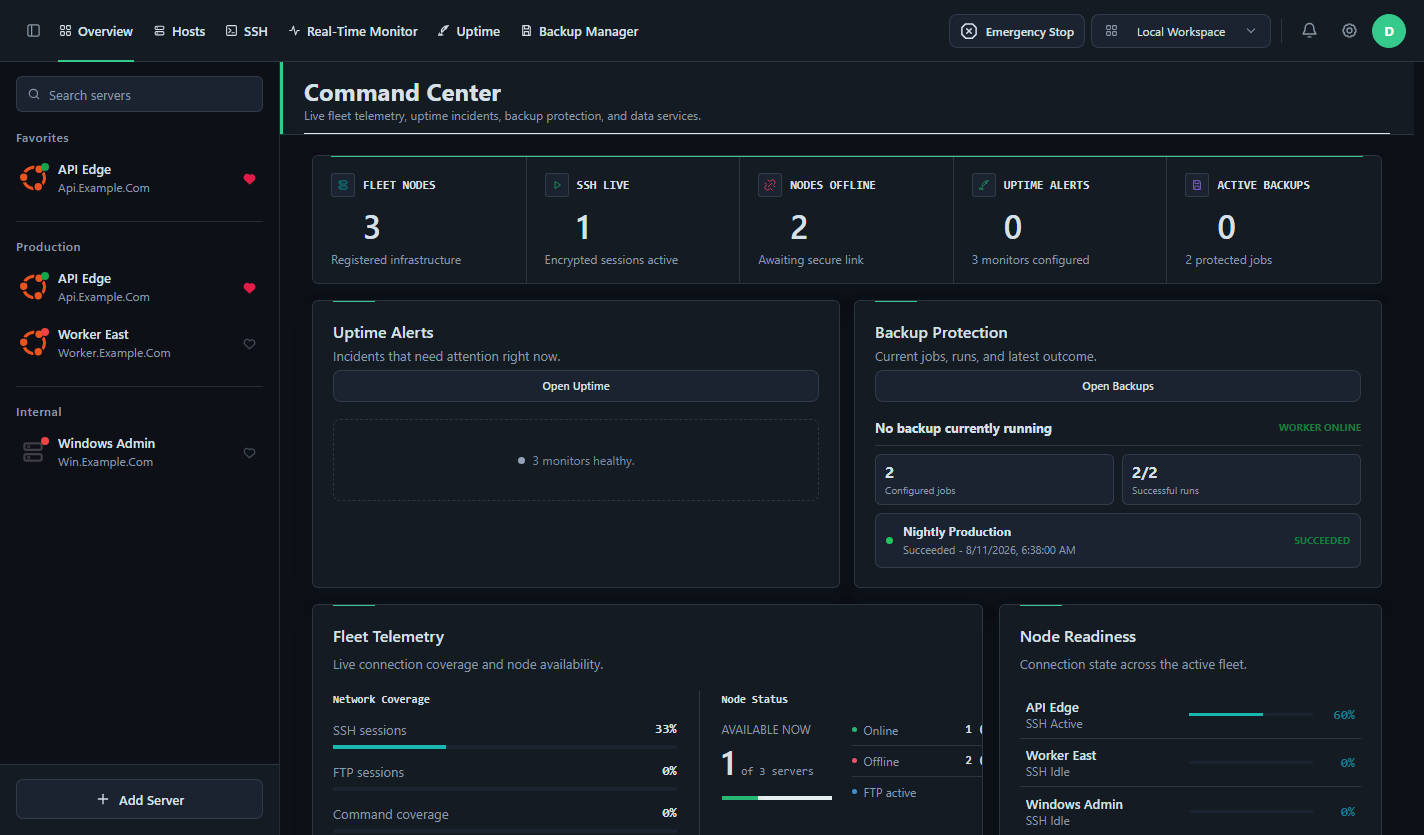Switch to the Uptime tab
This screenshot has width=1424, height=835.
[468, 31]
